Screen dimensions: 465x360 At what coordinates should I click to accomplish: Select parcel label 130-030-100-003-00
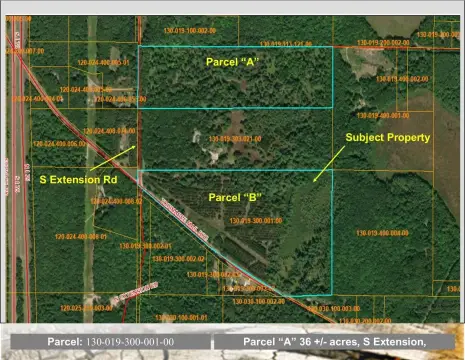pos(333,309)
